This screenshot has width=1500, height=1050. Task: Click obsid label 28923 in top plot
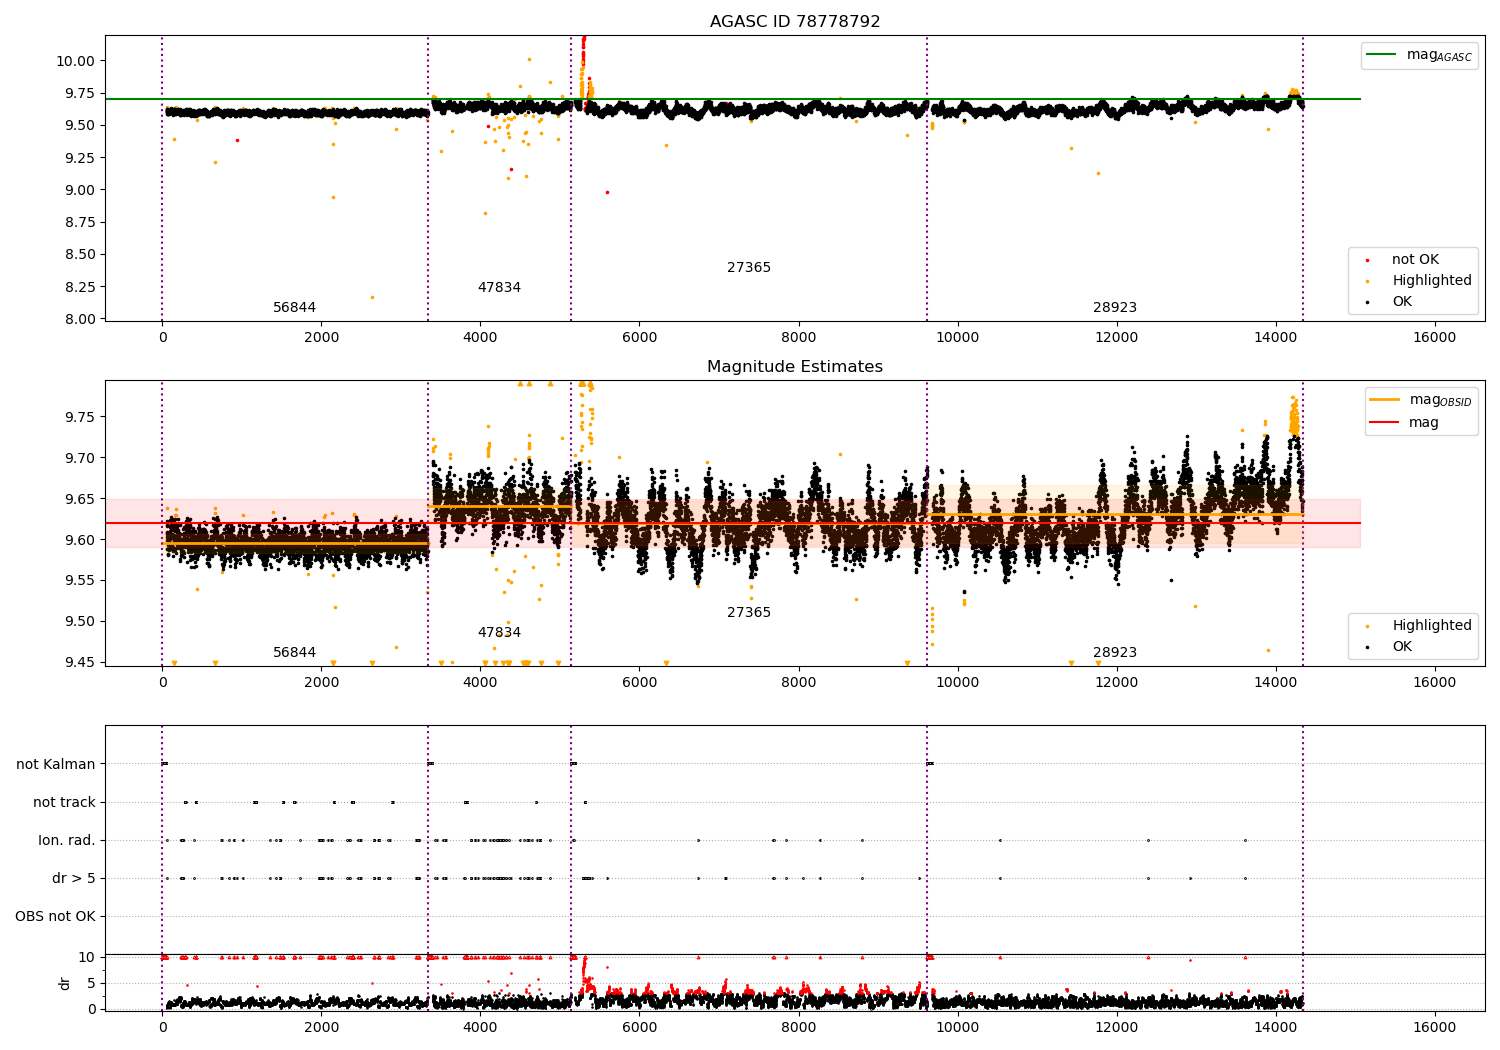[x=1115, y=307]
